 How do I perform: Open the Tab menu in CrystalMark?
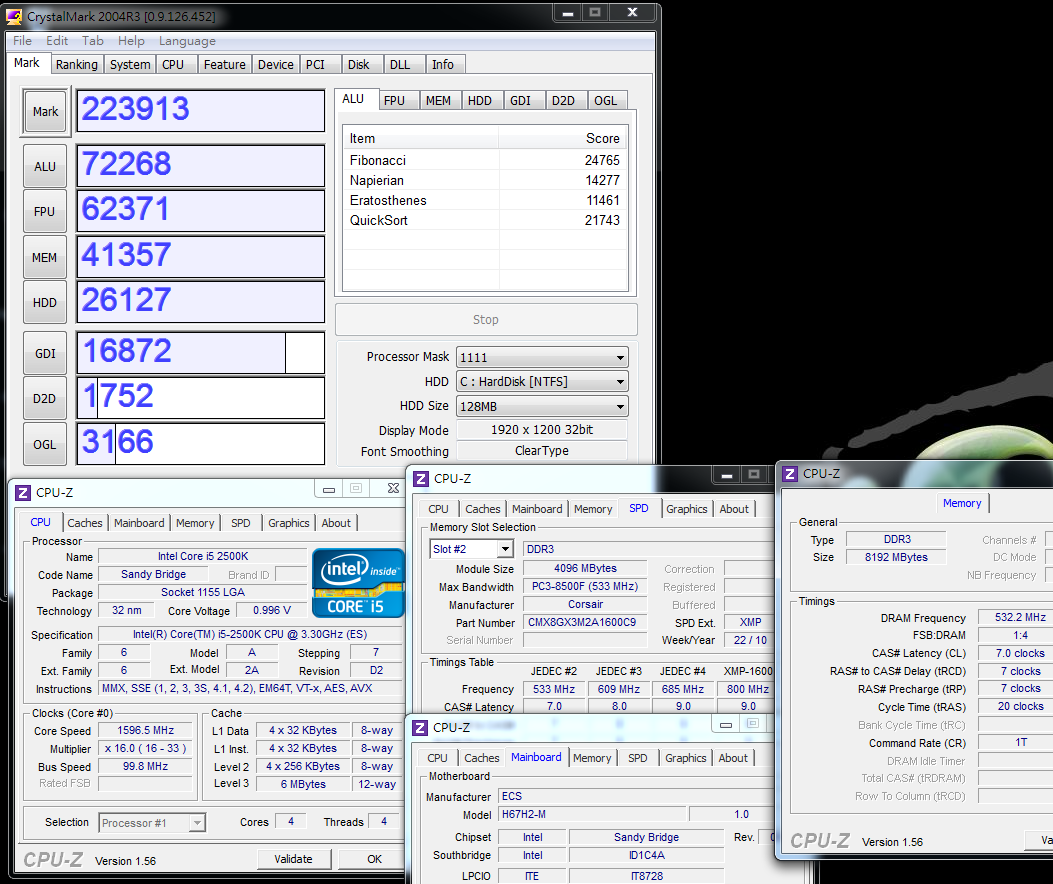pyautogui.click(x=93, y=41)
